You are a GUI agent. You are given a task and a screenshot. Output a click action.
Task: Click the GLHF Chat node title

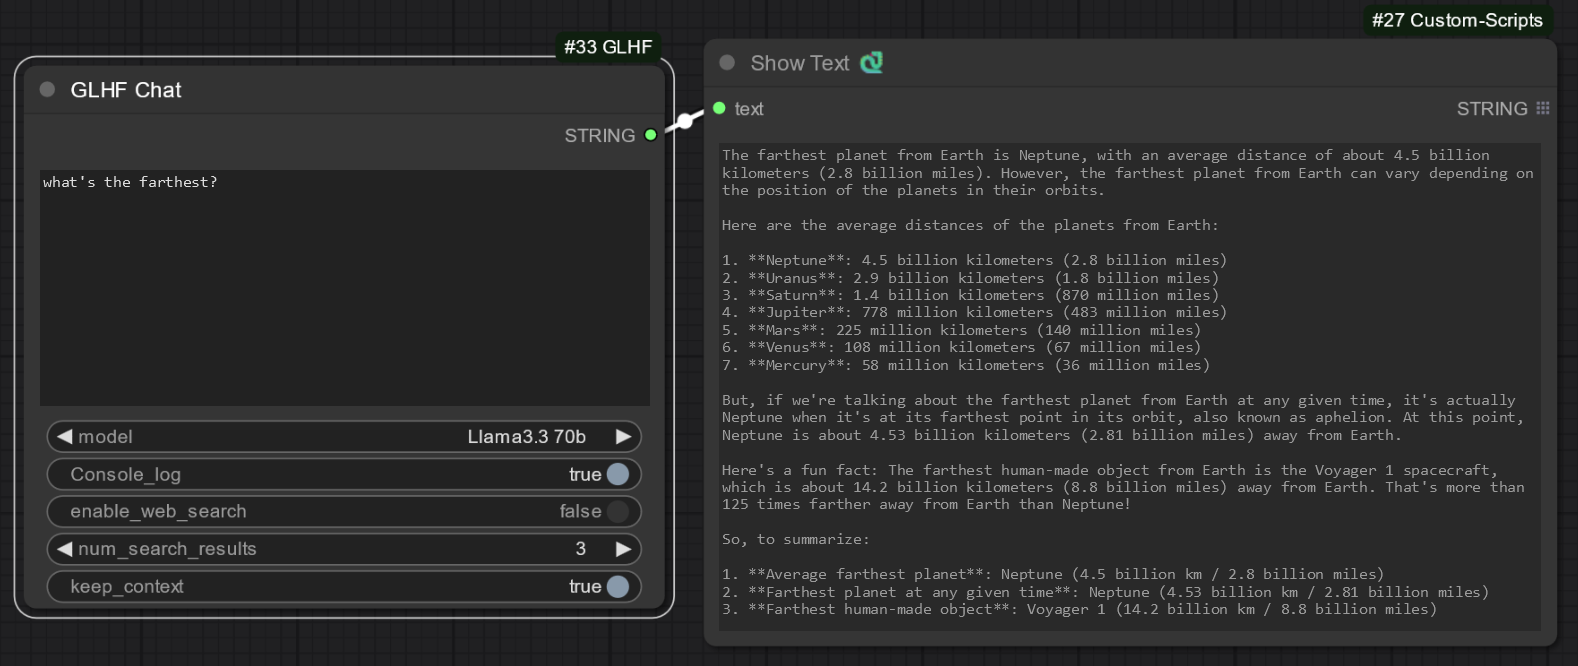pyautogui.click(x=126, y=90)
